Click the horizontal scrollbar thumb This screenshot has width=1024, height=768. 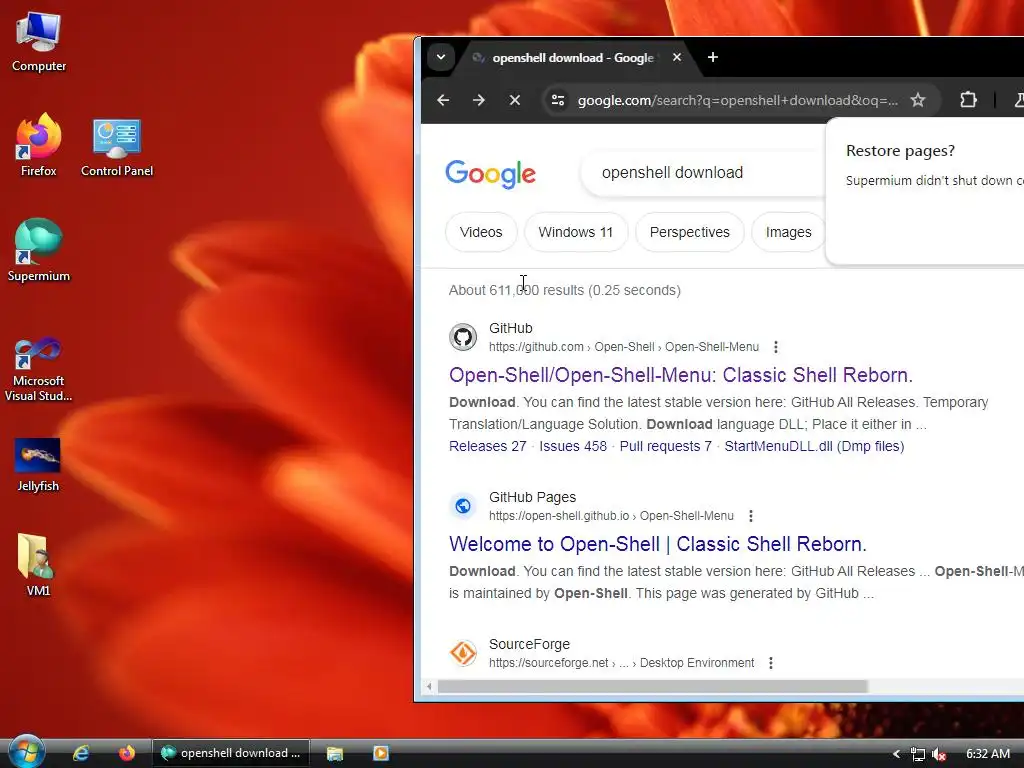tap(652, 686)
